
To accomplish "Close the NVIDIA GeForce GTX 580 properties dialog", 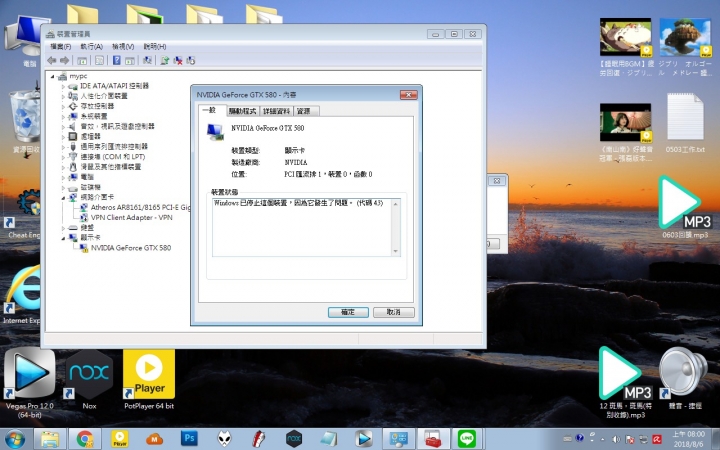I will (x=408, y=95).
